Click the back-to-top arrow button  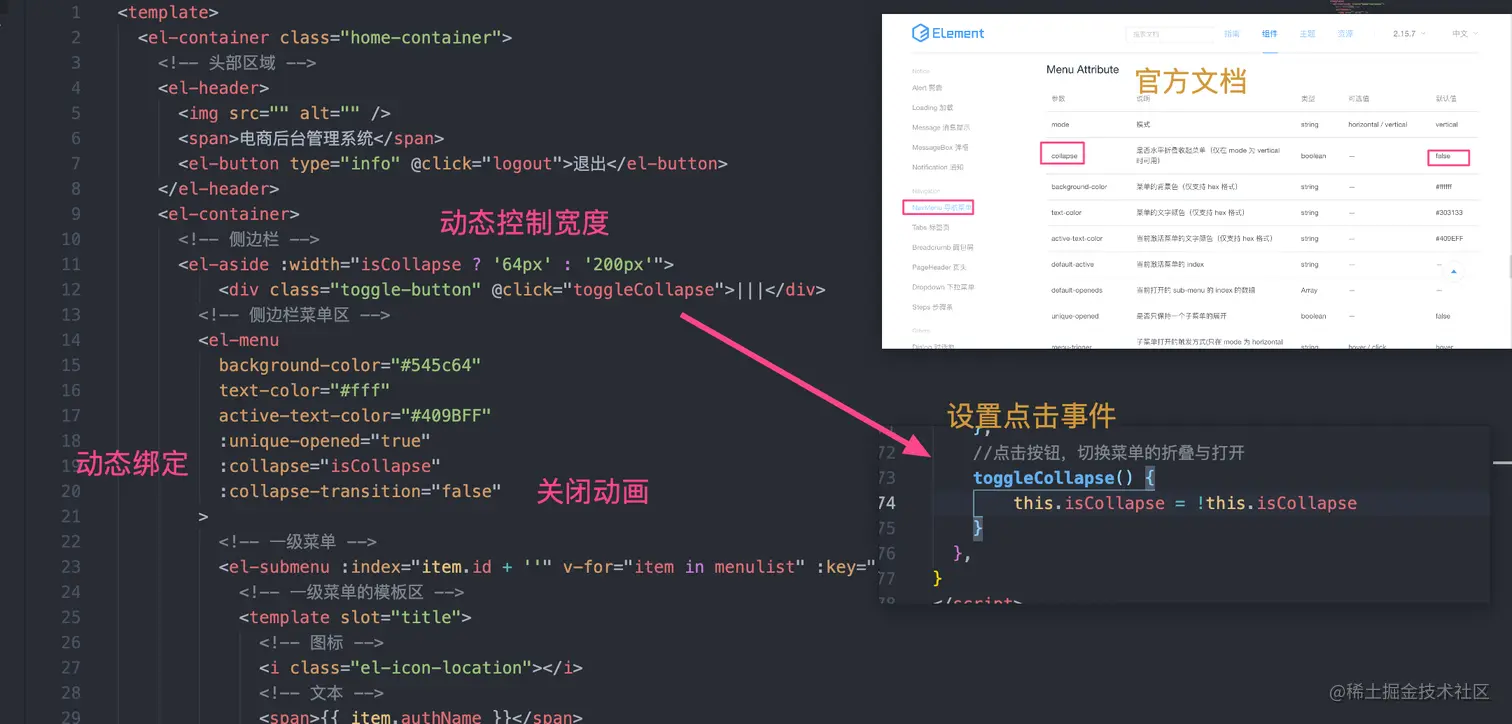tap(1455, 271)
